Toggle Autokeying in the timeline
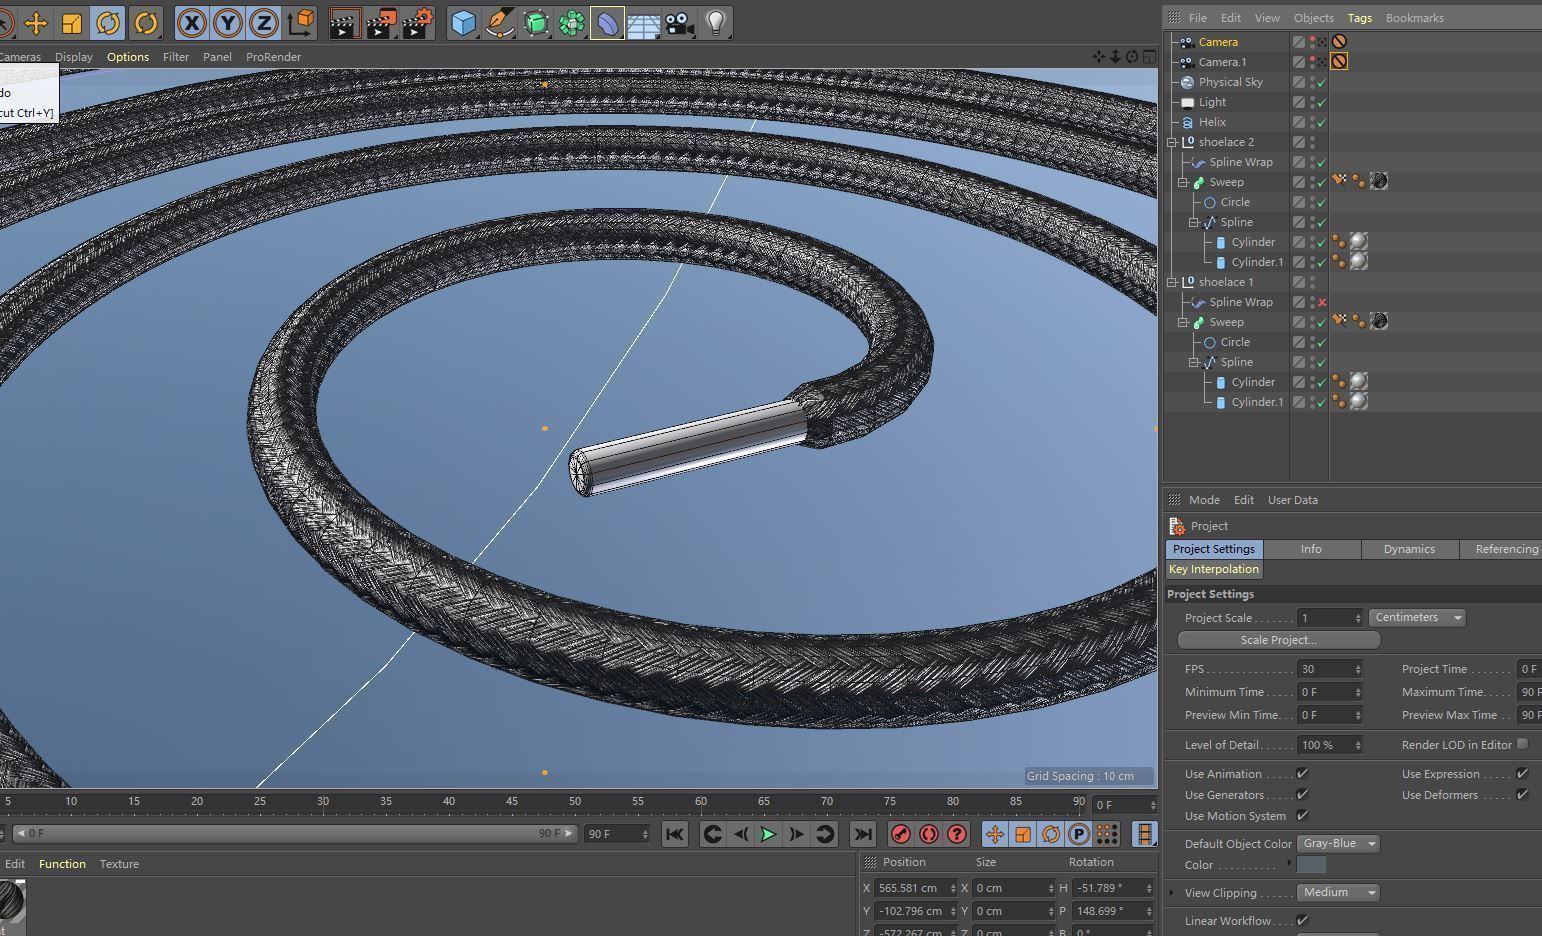 pyautogui.click(x=929, y=834)
